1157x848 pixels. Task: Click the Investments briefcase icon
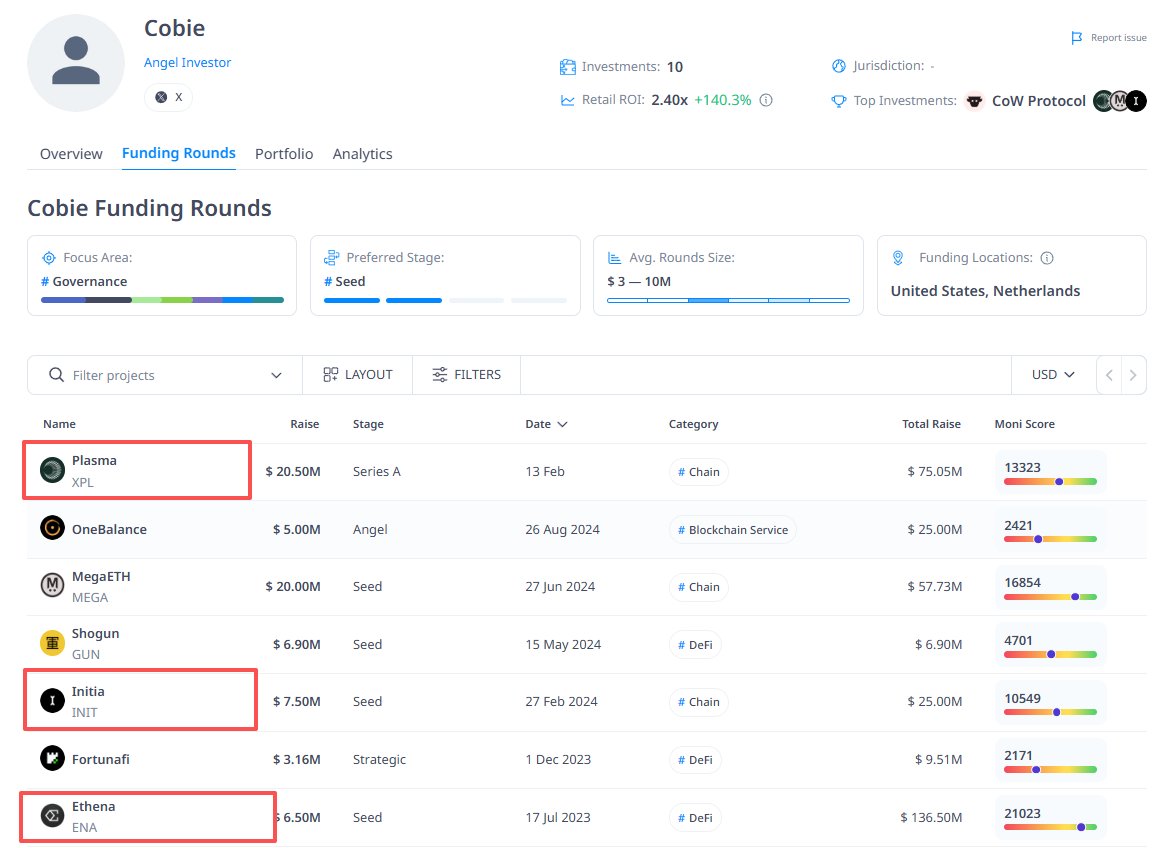[x=567, y=67]
